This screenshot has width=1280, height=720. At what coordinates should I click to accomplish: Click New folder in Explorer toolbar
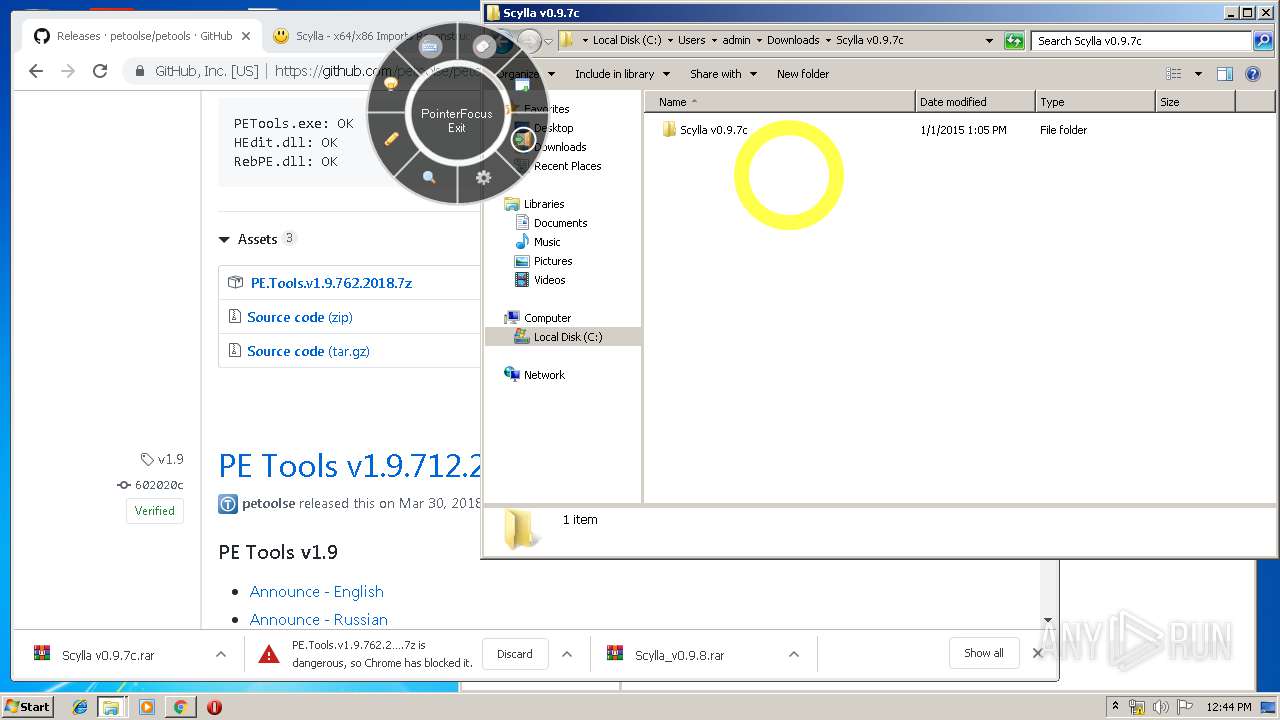pyautogui.click(x=803, y=74)
